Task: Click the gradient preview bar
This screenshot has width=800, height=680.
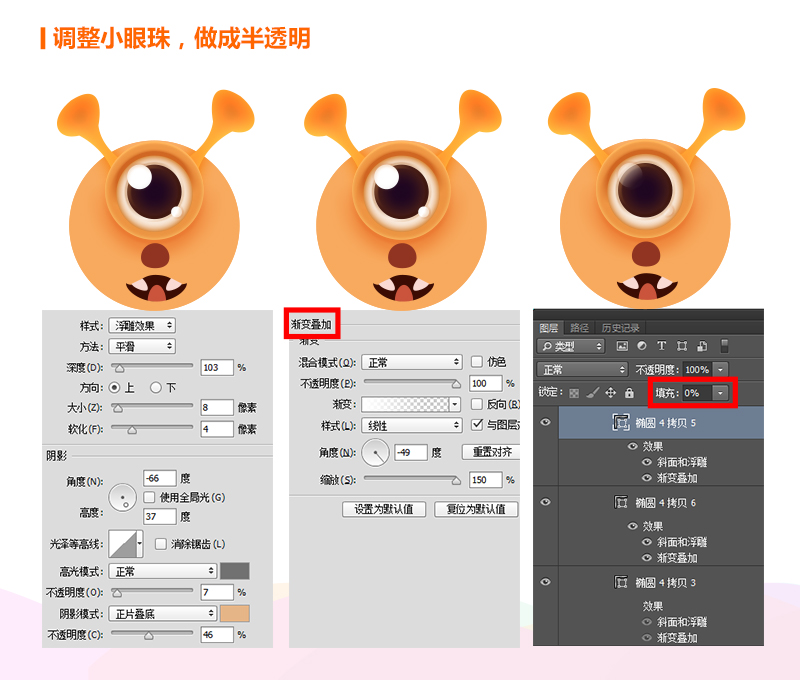Action: tap(406, 405)
